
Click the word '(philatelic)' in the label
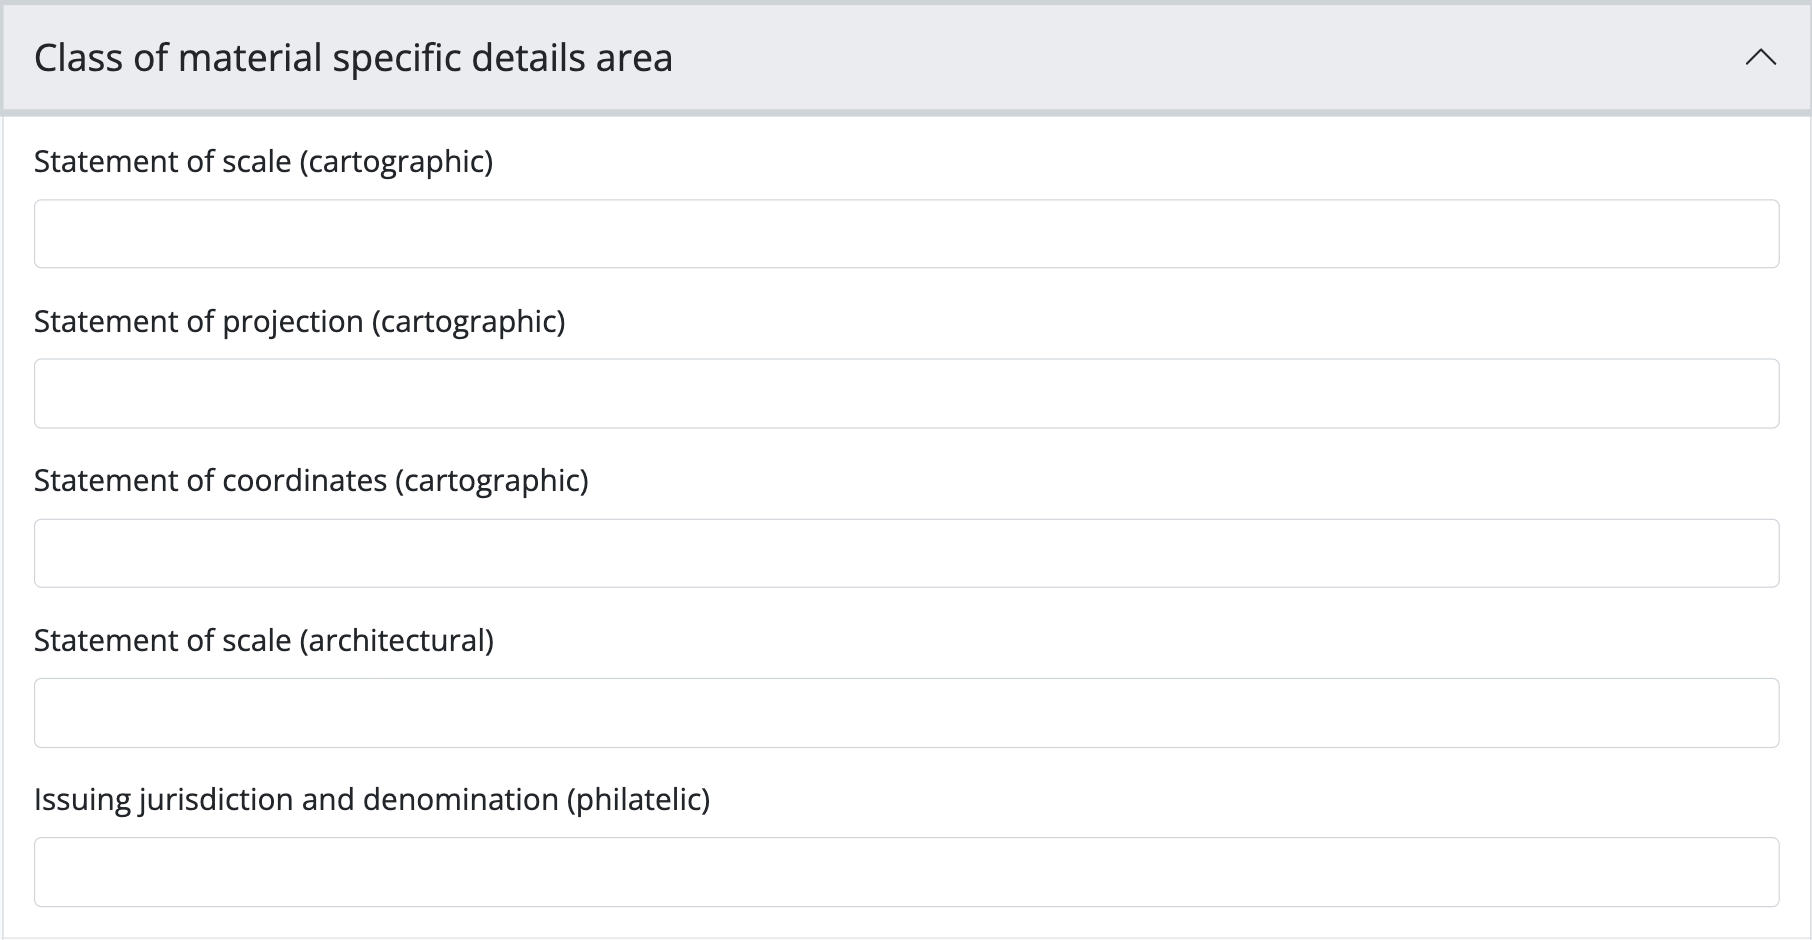pyautogui.click(x=638, y=800)
